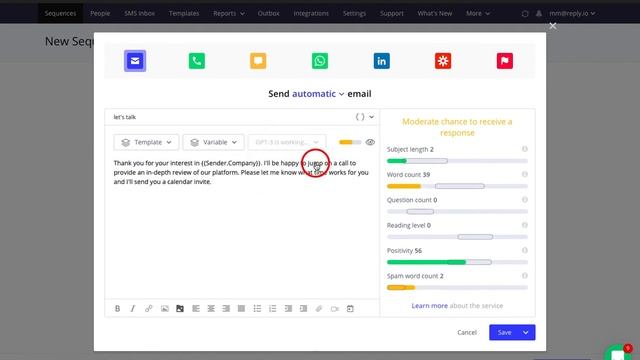640x360 pixels.
Task: Show info for Positivity metric
Action: coord(524,250)
